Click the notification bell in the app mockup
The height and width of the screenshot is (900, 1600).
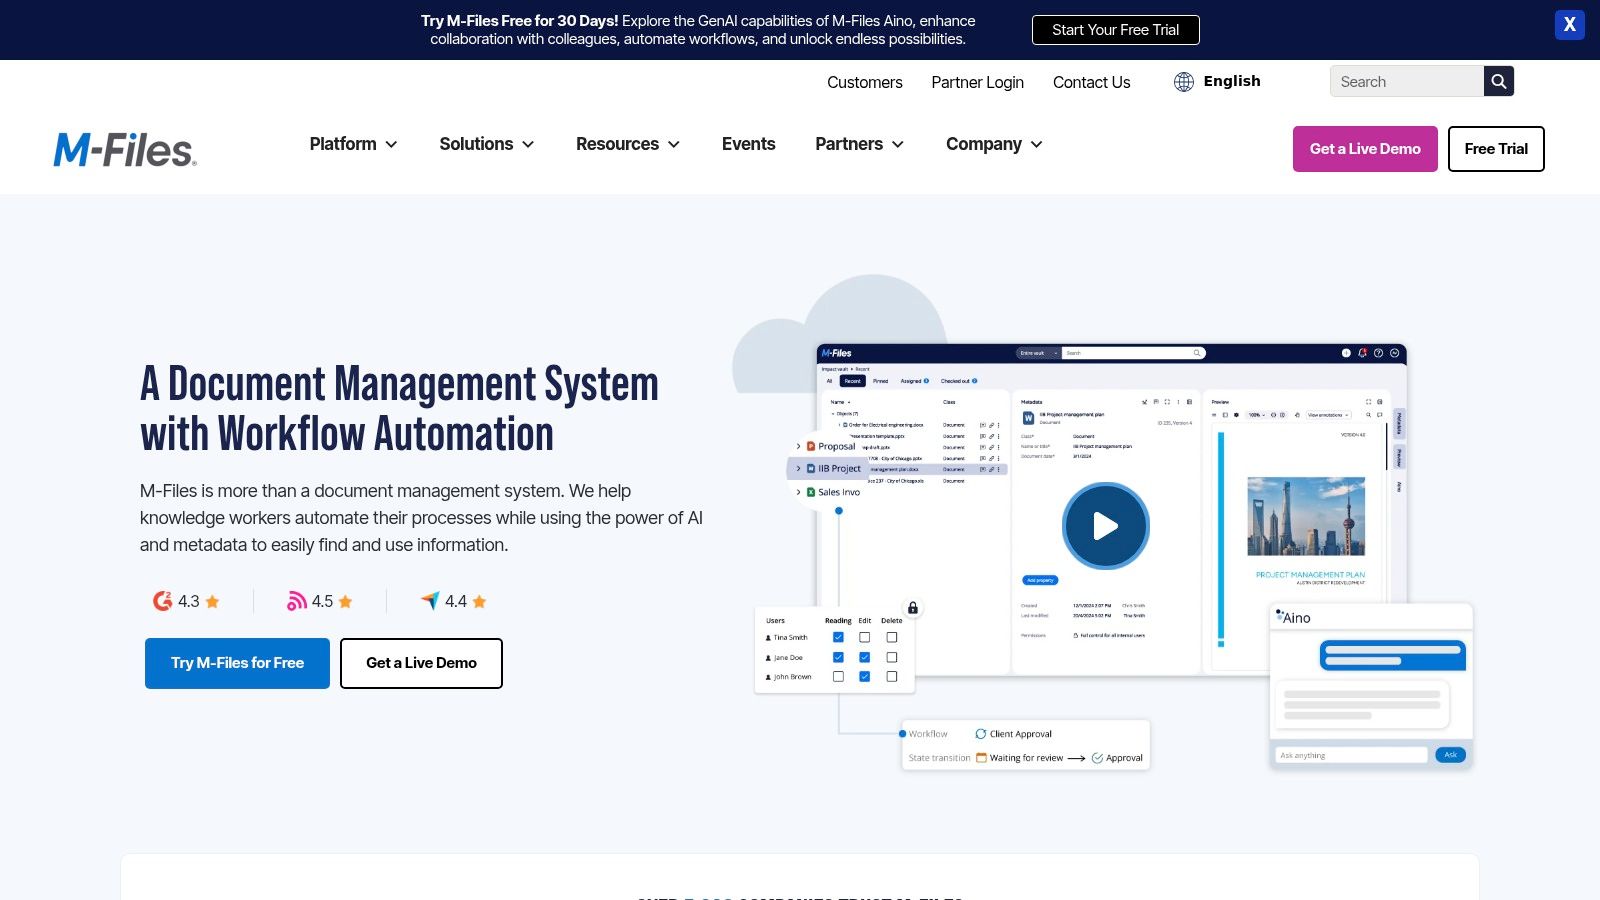coord(1362,353)
